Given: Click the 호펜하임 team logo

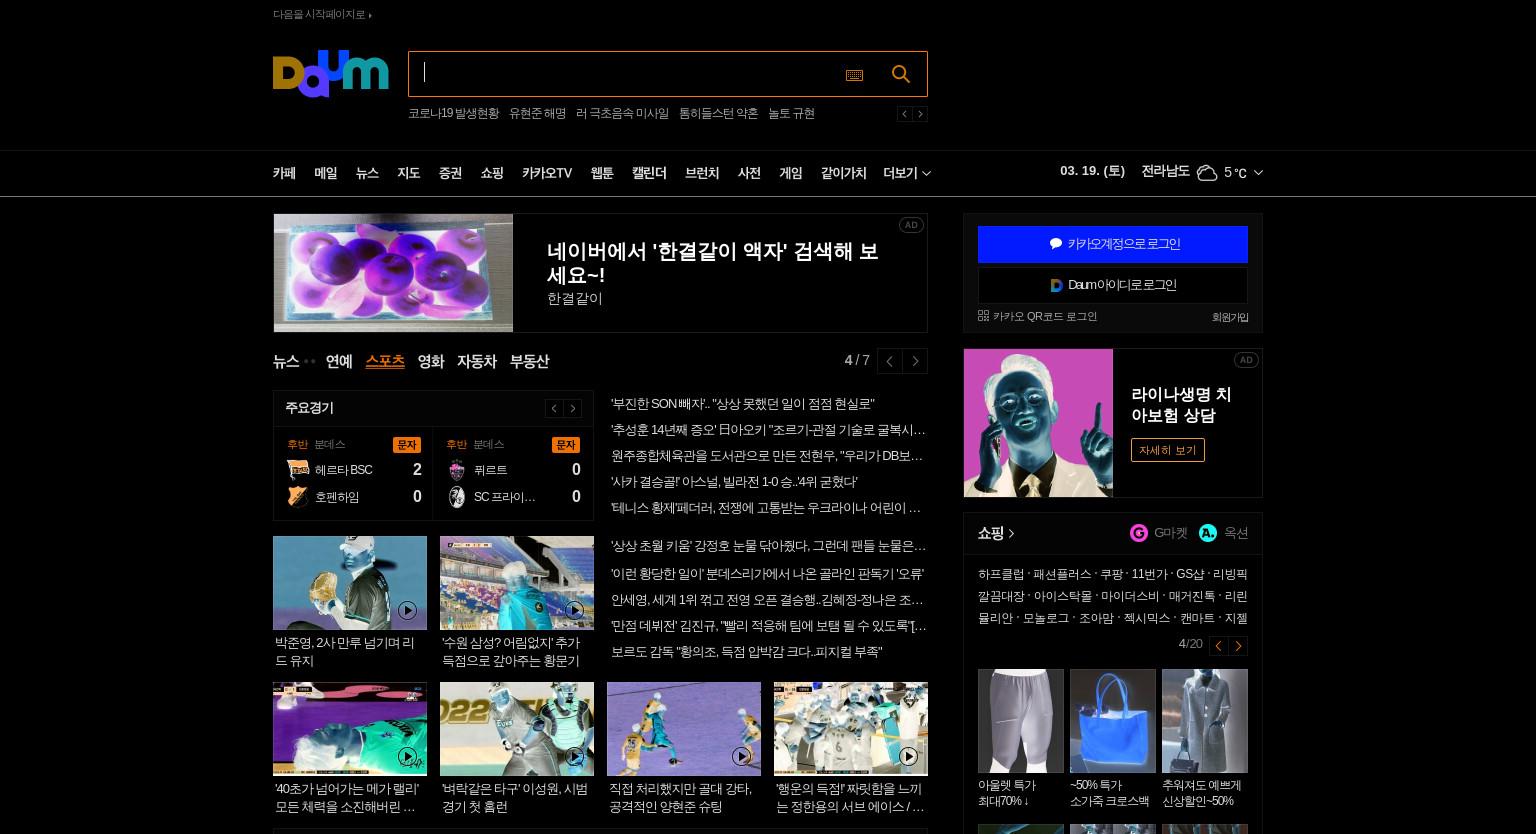Looking at the screenshot, I should coord(298,497).
